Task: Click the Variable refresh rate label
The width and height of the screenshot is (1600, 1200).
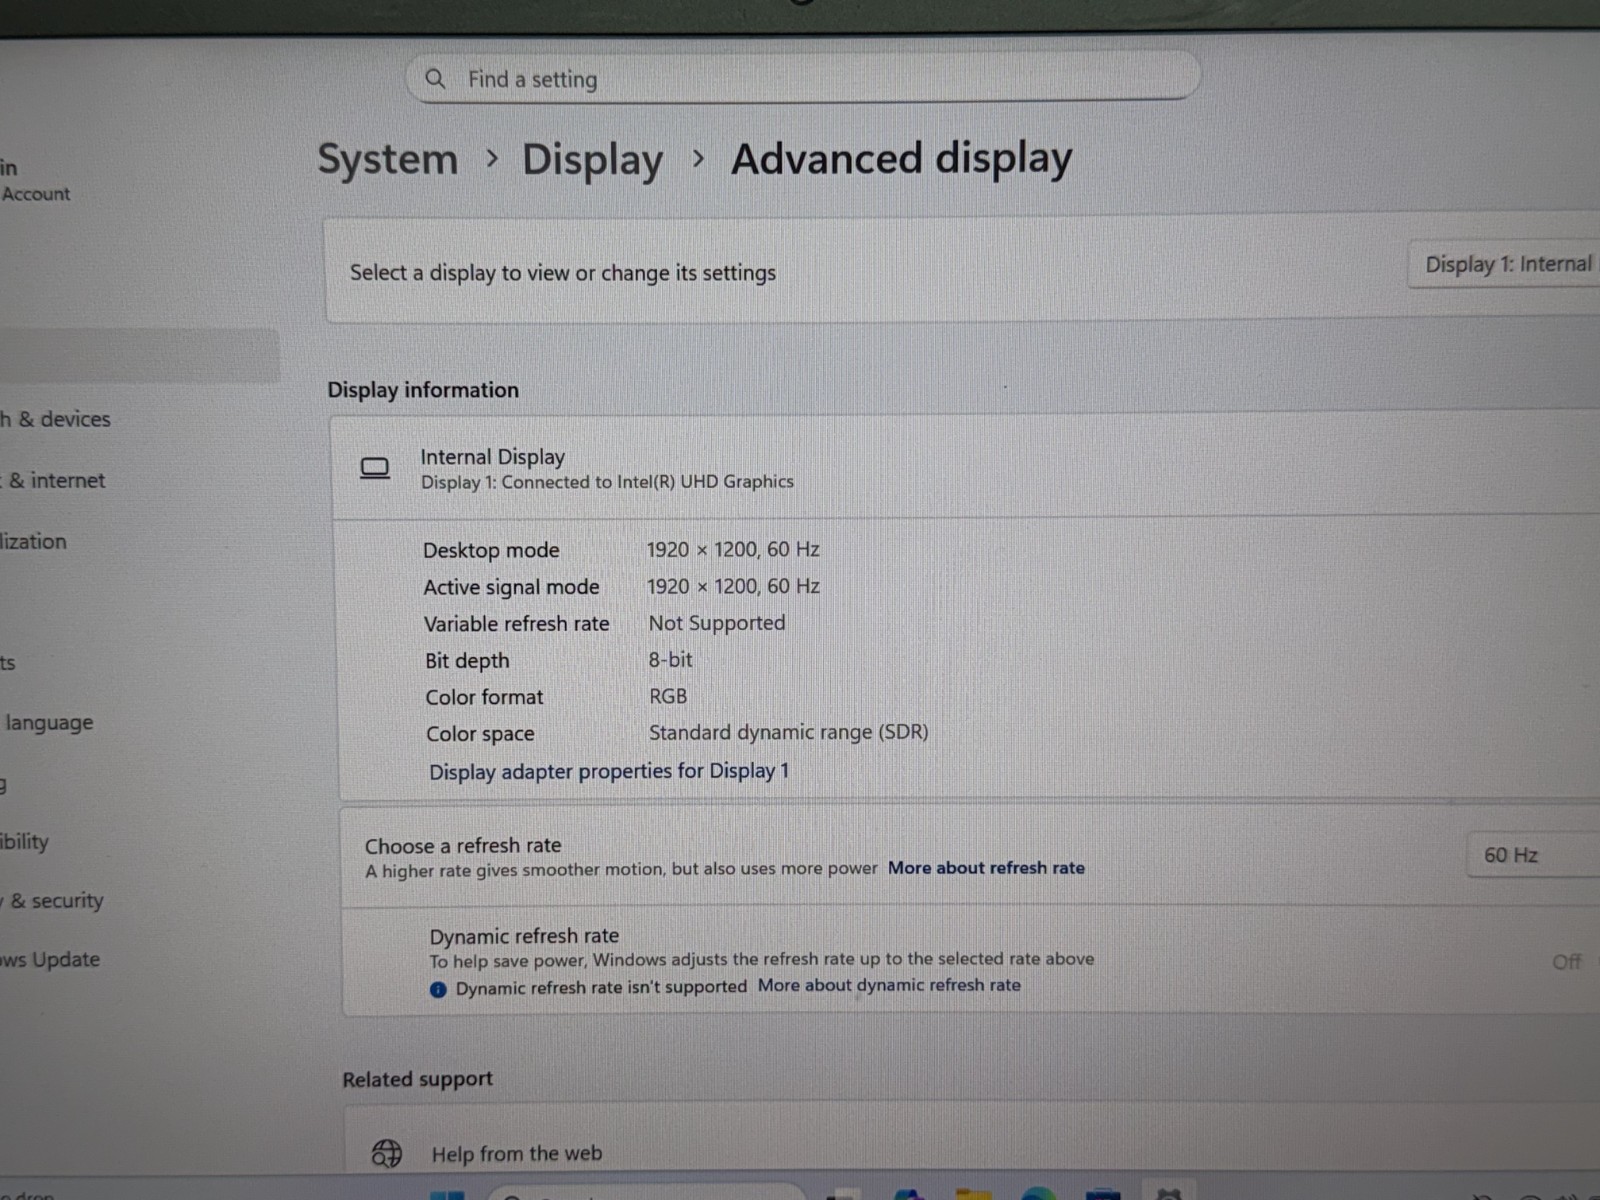Action: 516,624
